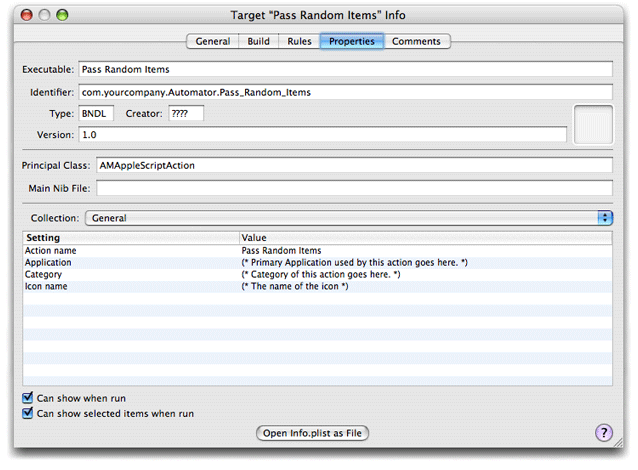Click the green zoom window button

pyautogui.click(x=62, y=16)
